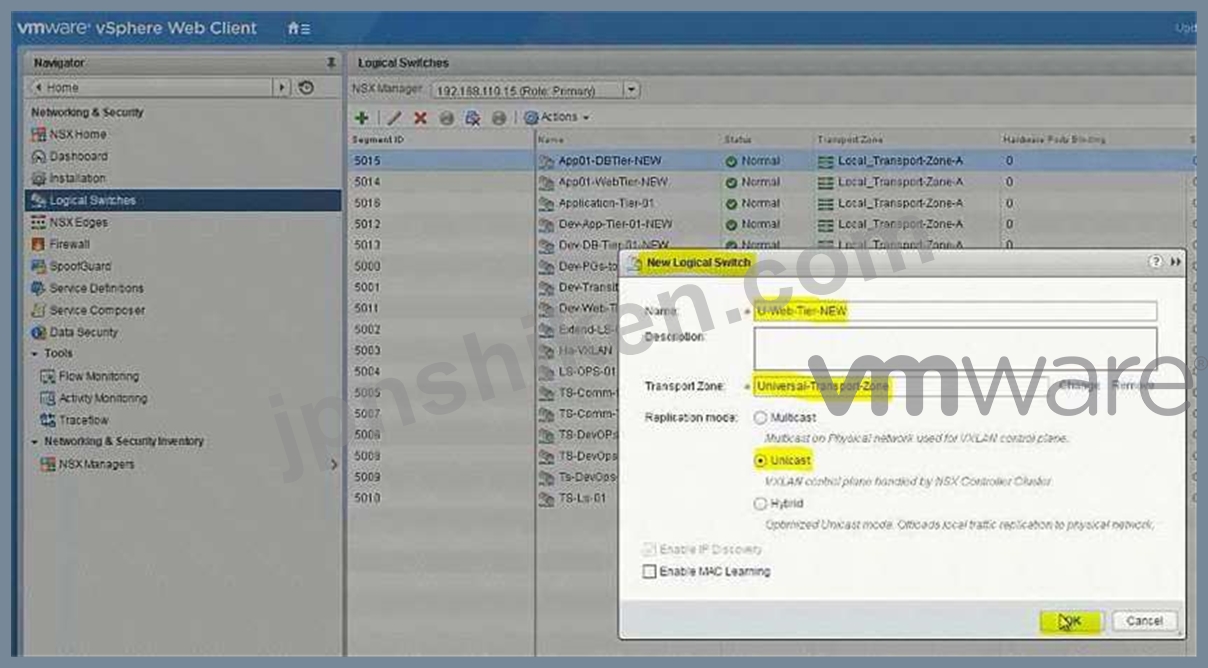The width and height of the screenshot is (1208, 668).
Task: Click green plus to add logical switch
Action: point(363,117)
